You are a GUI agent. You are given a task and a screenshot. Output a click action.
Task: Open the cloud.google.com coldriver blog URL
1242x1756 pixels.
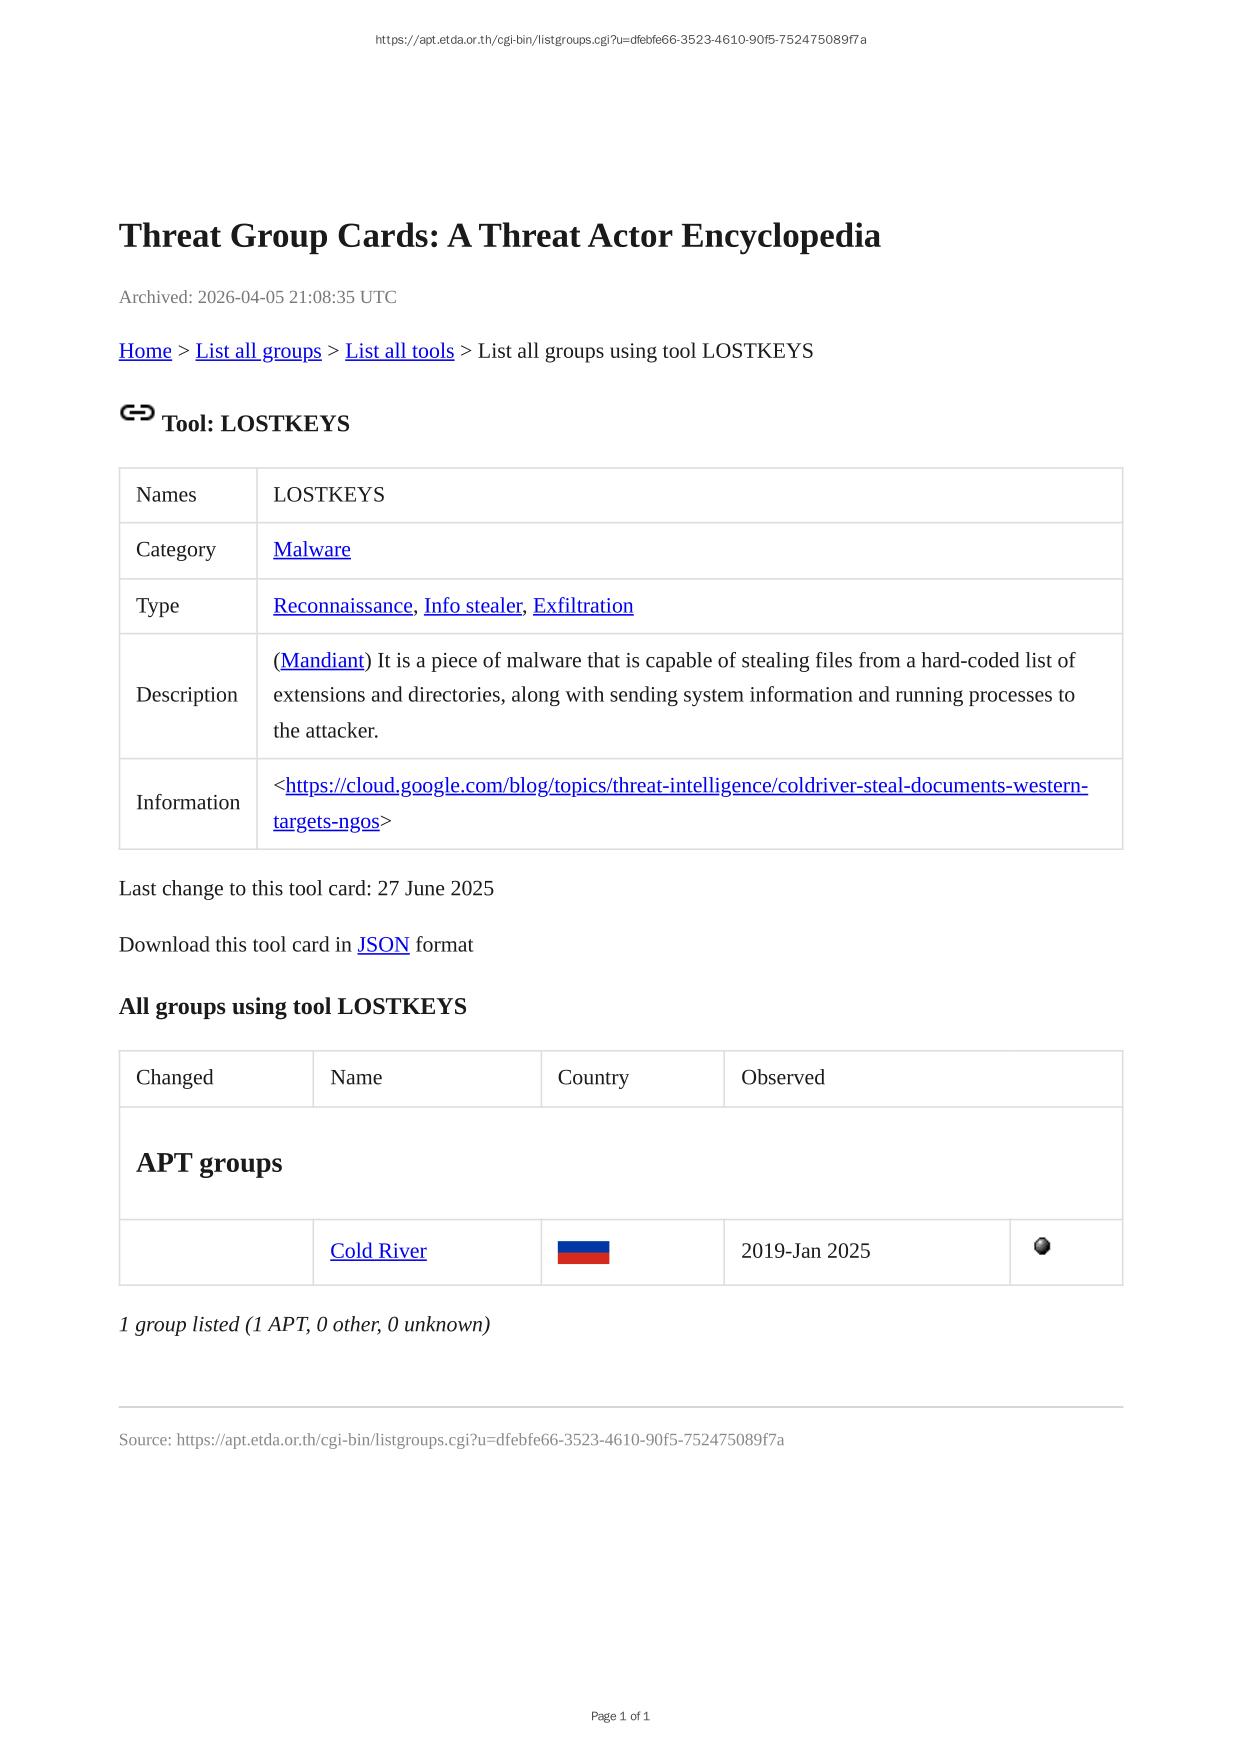[686, 785]
